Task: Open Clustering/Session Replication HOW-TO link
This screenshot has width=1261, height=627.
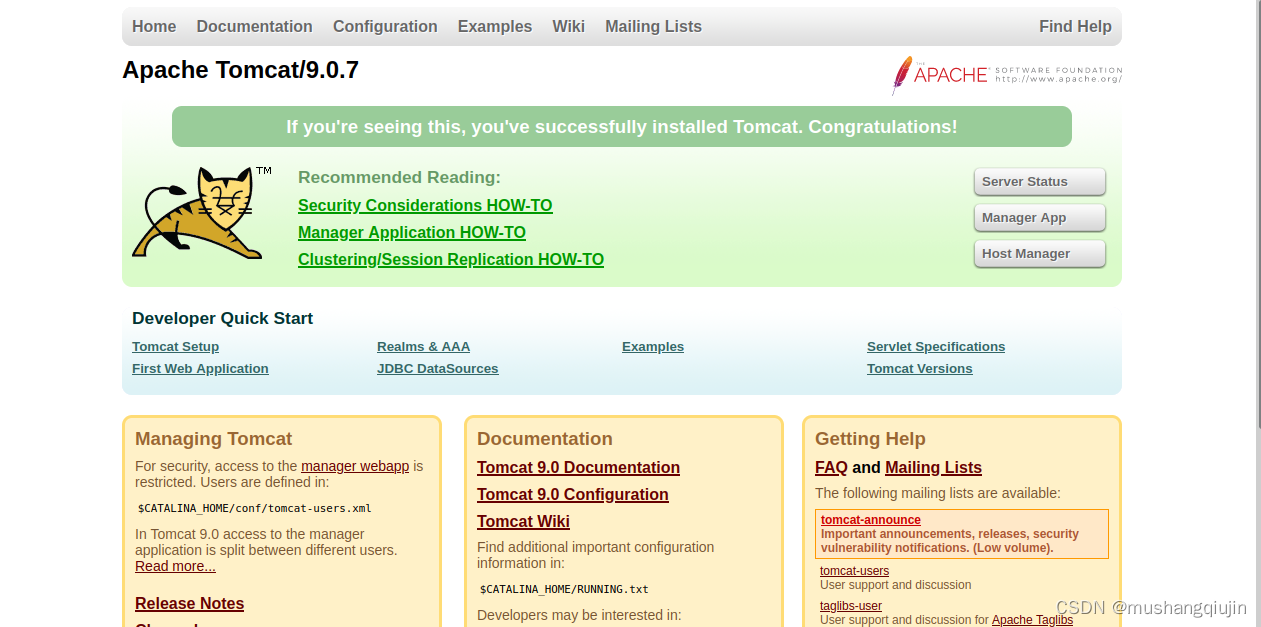Action: pyautogui.click(x=451, y=259)
